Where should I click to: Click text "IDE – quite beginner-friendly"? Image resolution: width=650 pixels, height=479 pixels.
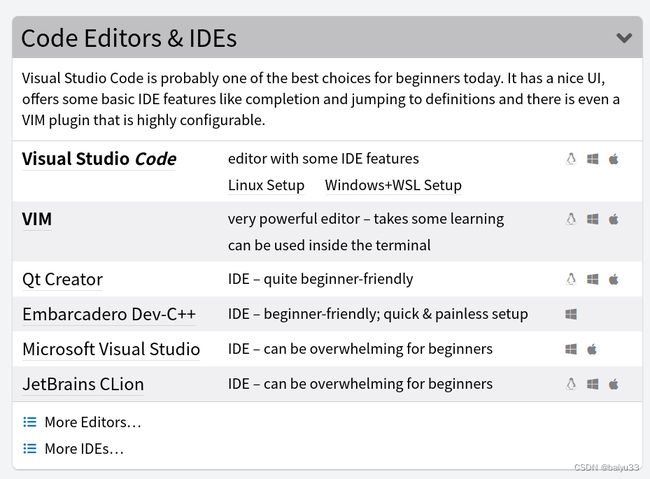pos(320,279)
